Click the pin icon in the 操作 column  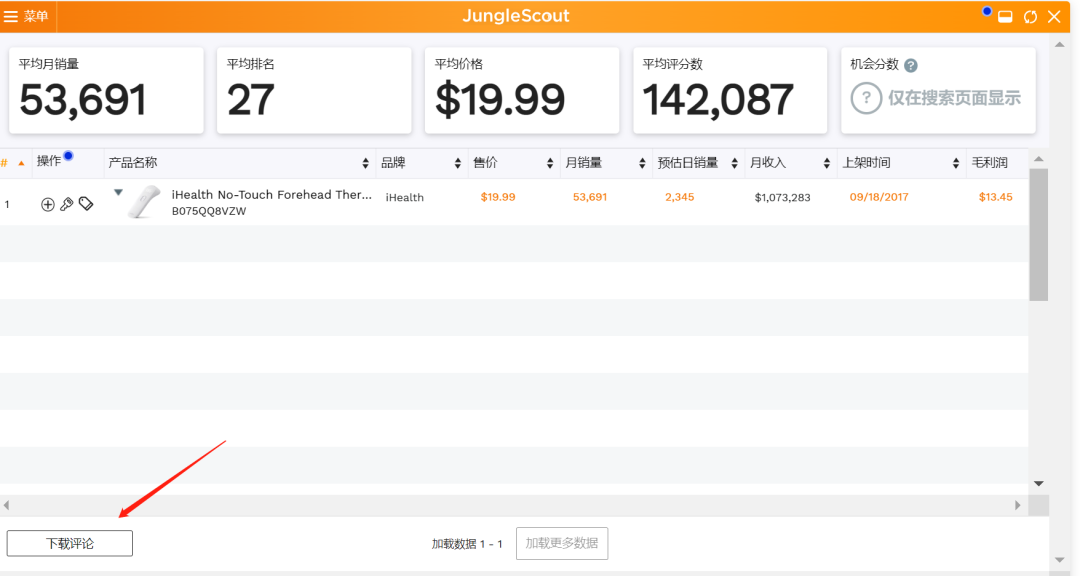point(67,204)
